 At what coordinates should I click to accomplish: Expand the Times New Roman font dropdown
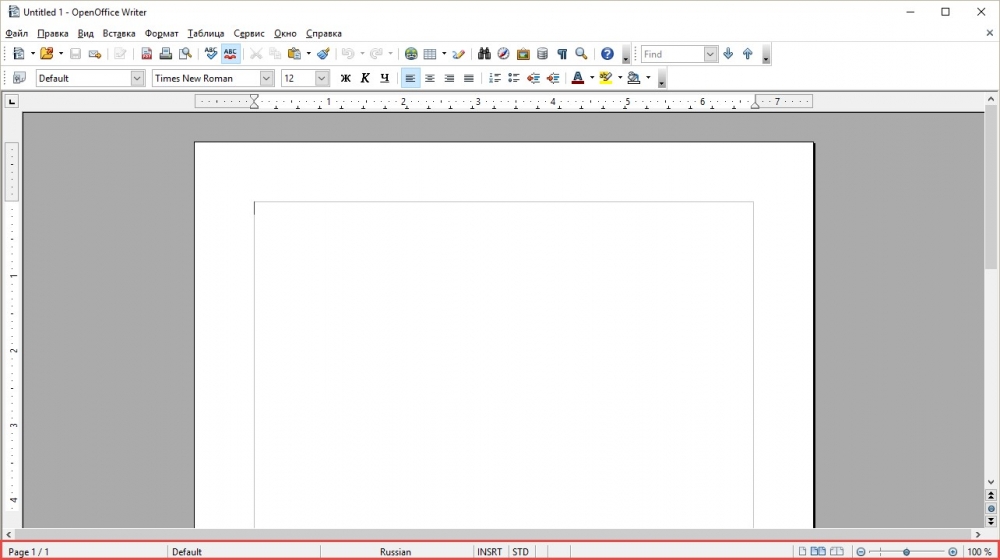(267, 78)
